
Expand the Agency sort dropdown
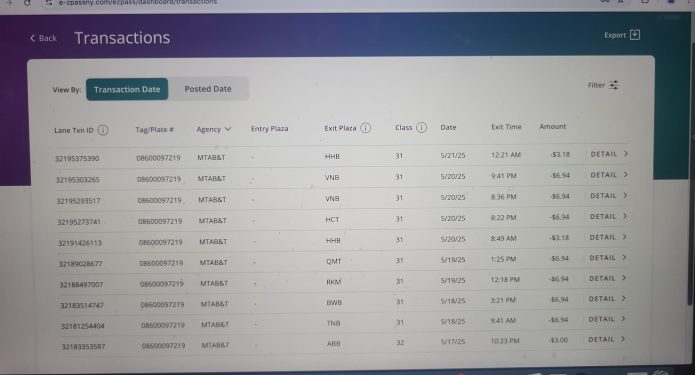228,129
